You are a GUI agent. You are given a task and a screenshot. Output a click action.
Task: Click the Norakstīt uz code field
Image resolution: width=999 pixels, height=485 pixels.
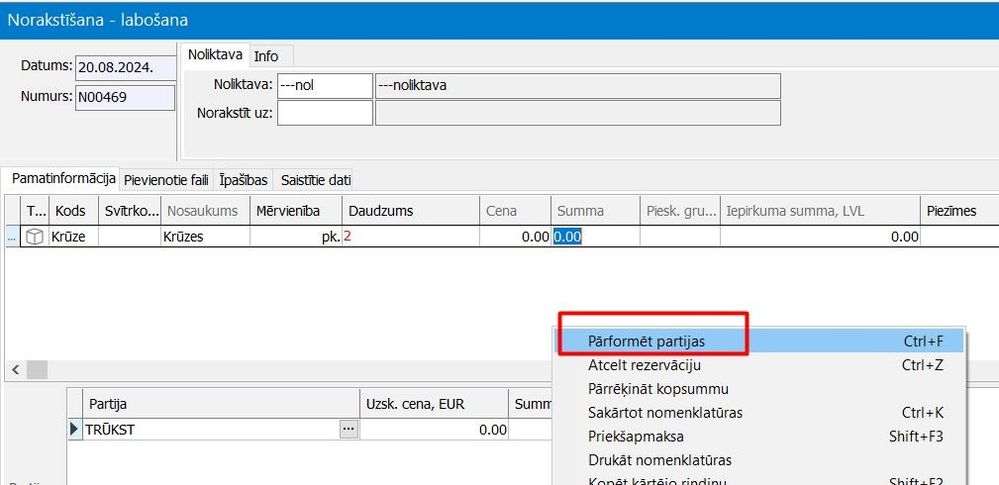click(x=325, y=113)
